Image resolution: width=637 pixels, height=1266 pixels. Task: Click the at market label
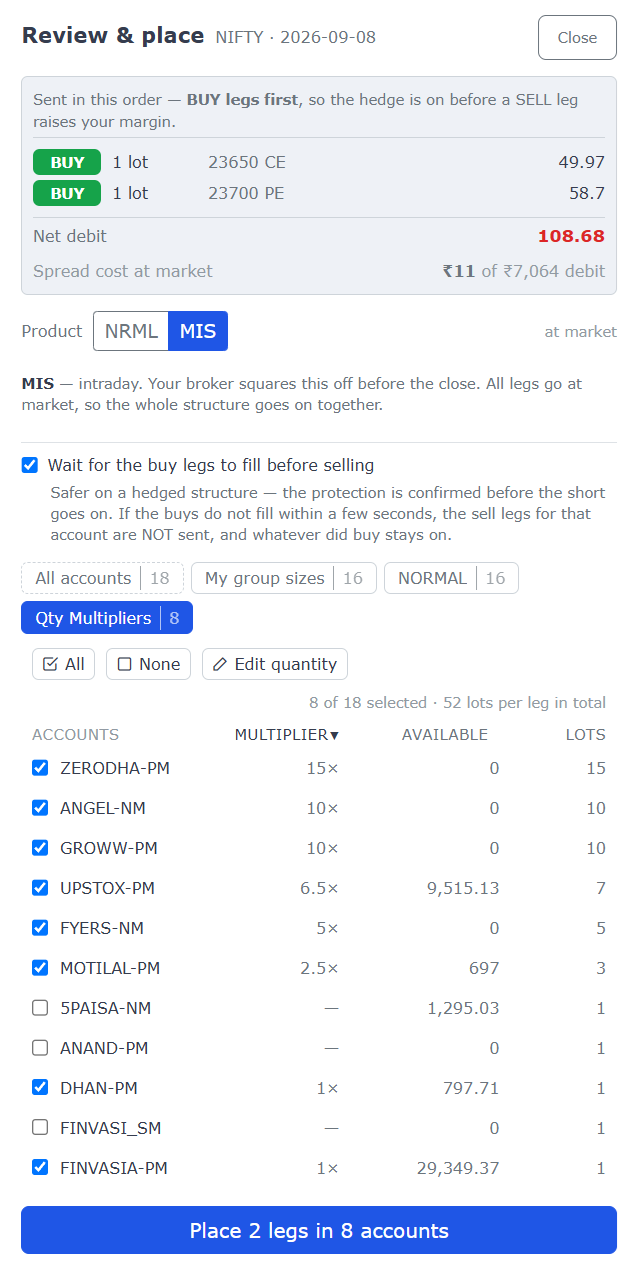581,332
